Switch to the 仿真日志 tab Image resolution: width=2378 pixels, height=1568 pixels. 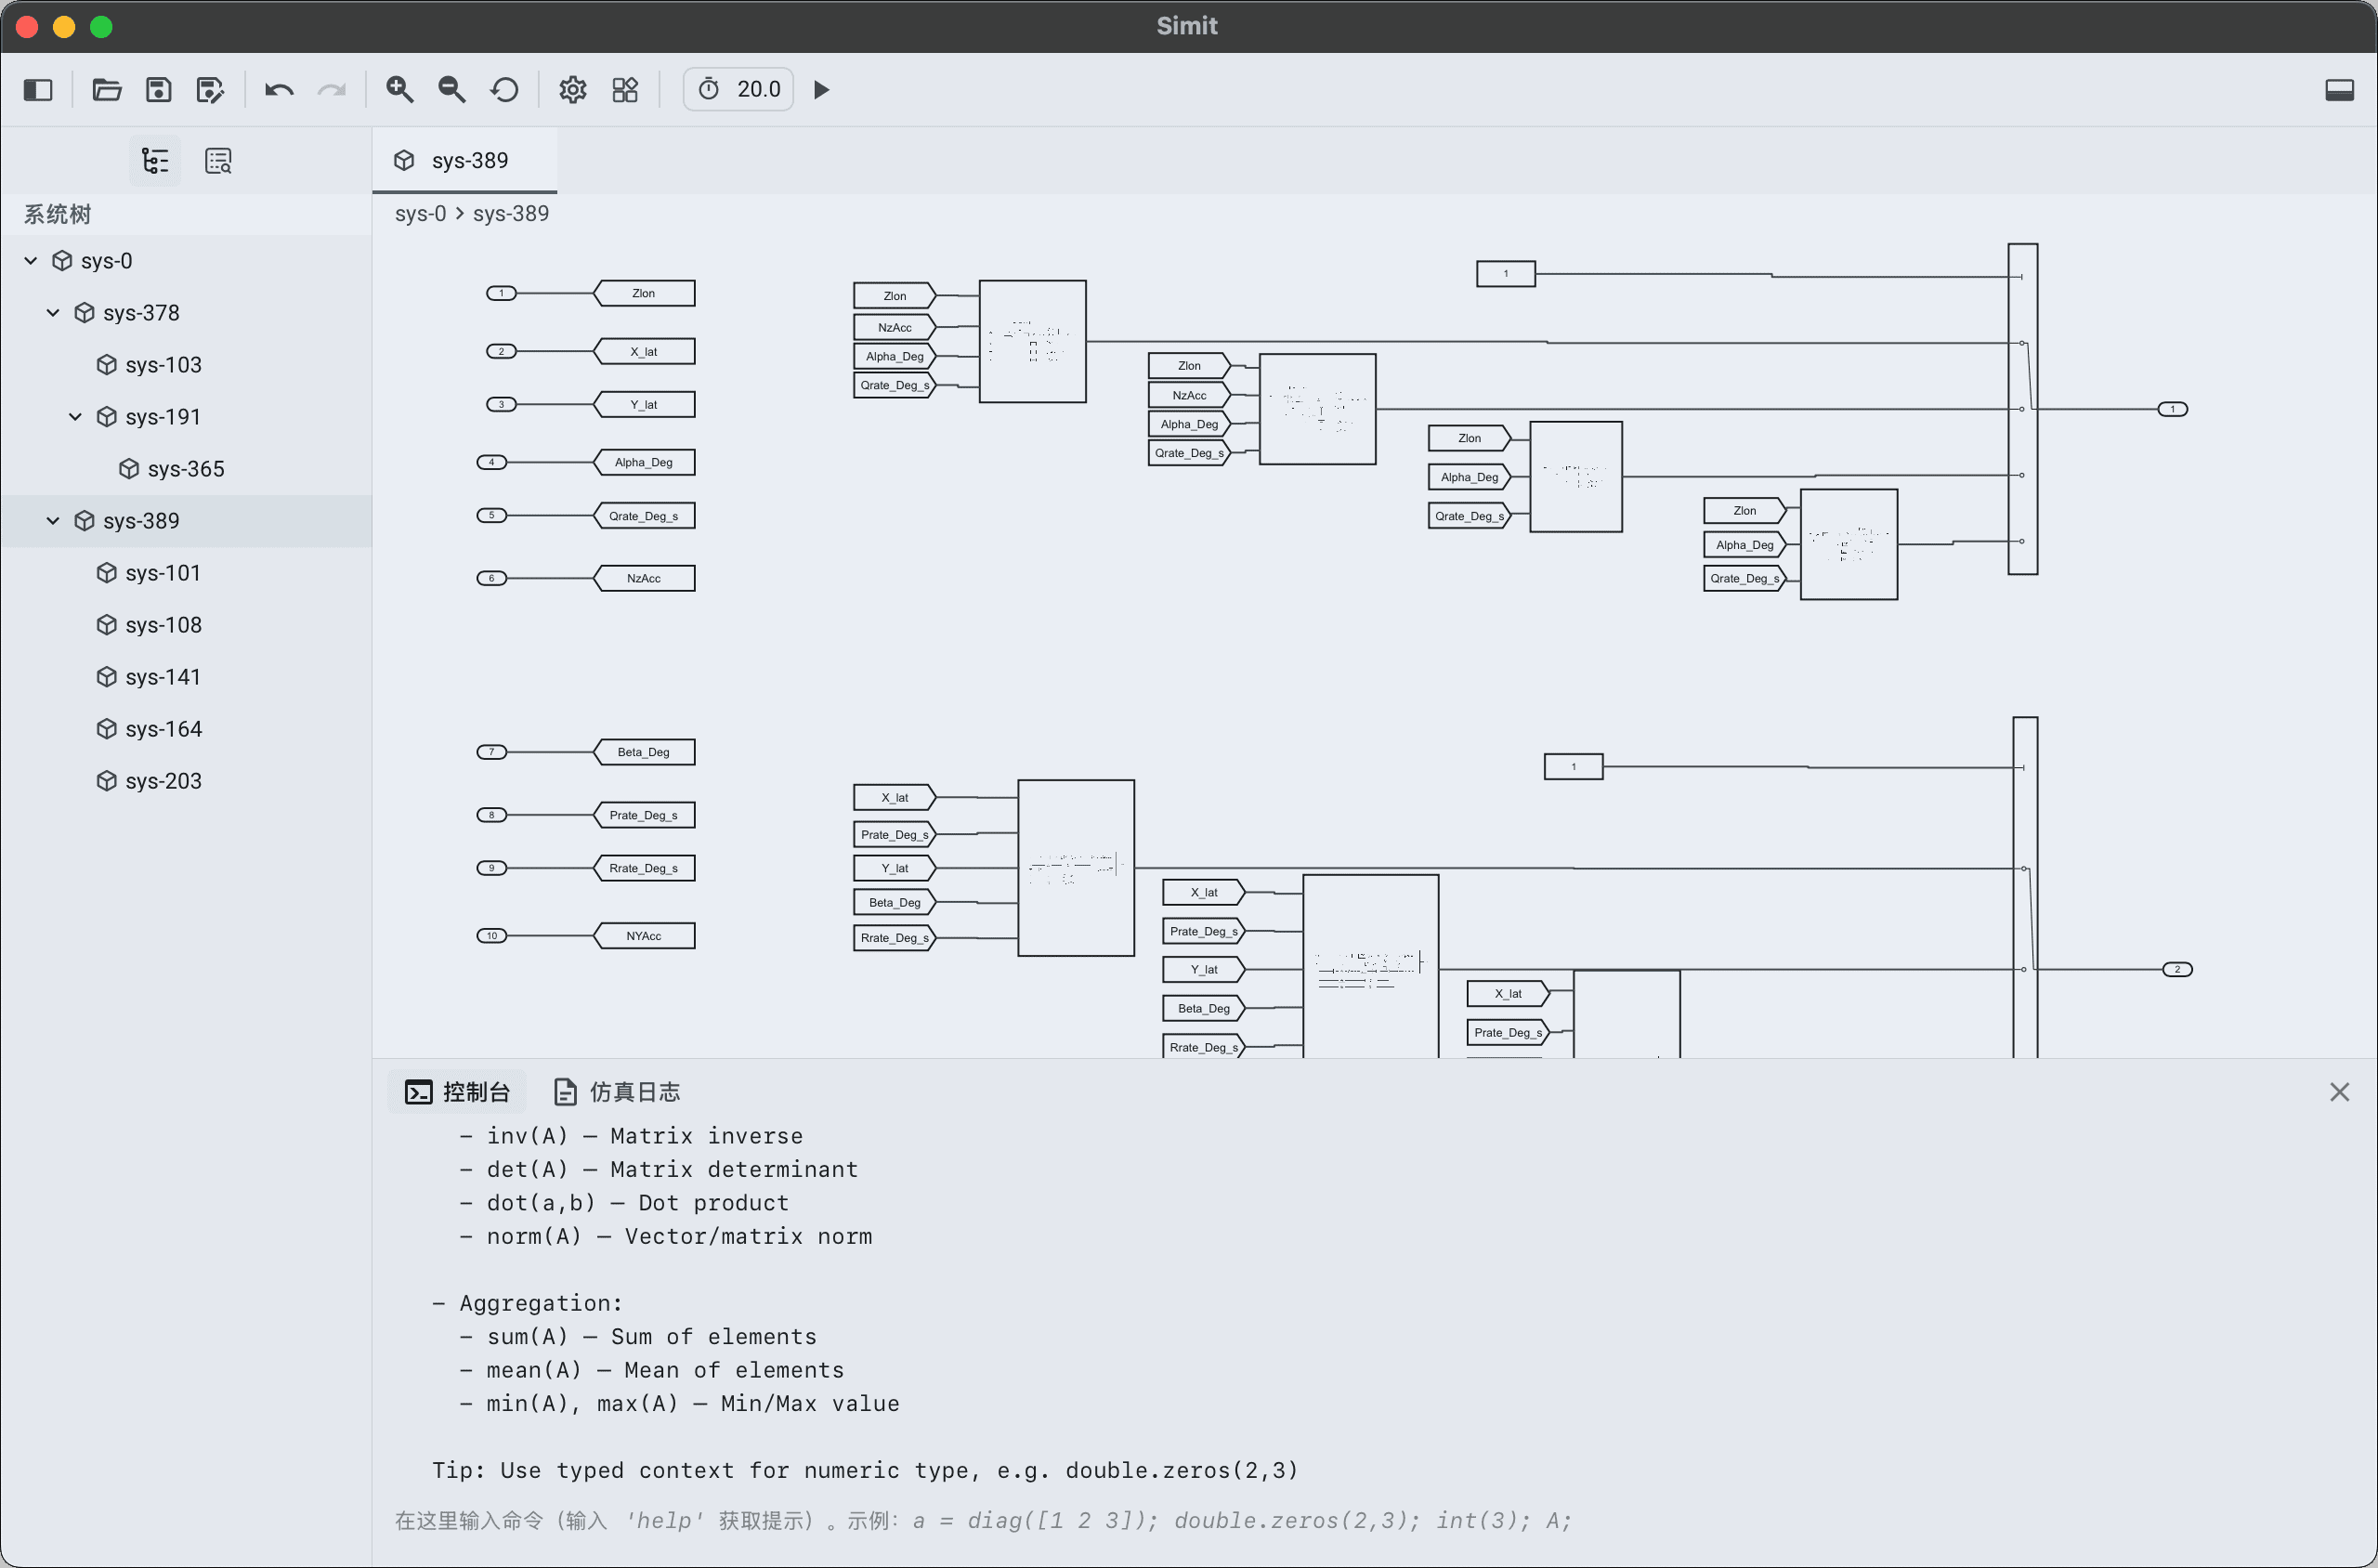click(x=615, y=1091)
